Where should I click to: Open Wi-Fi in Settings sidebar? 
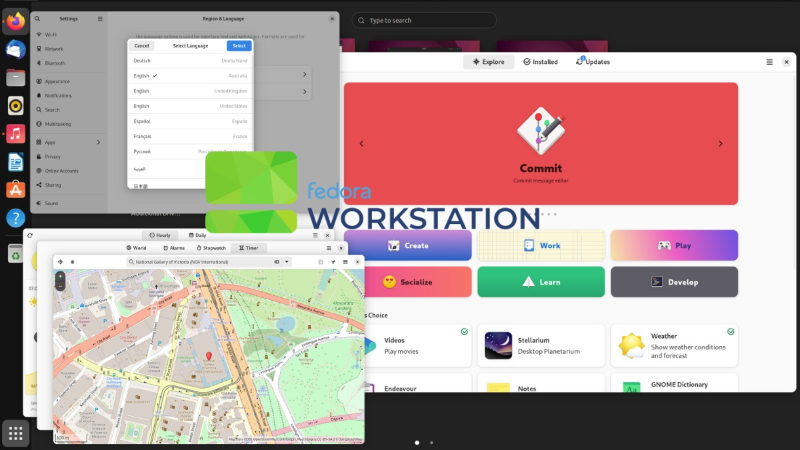(x=68, y=35)
